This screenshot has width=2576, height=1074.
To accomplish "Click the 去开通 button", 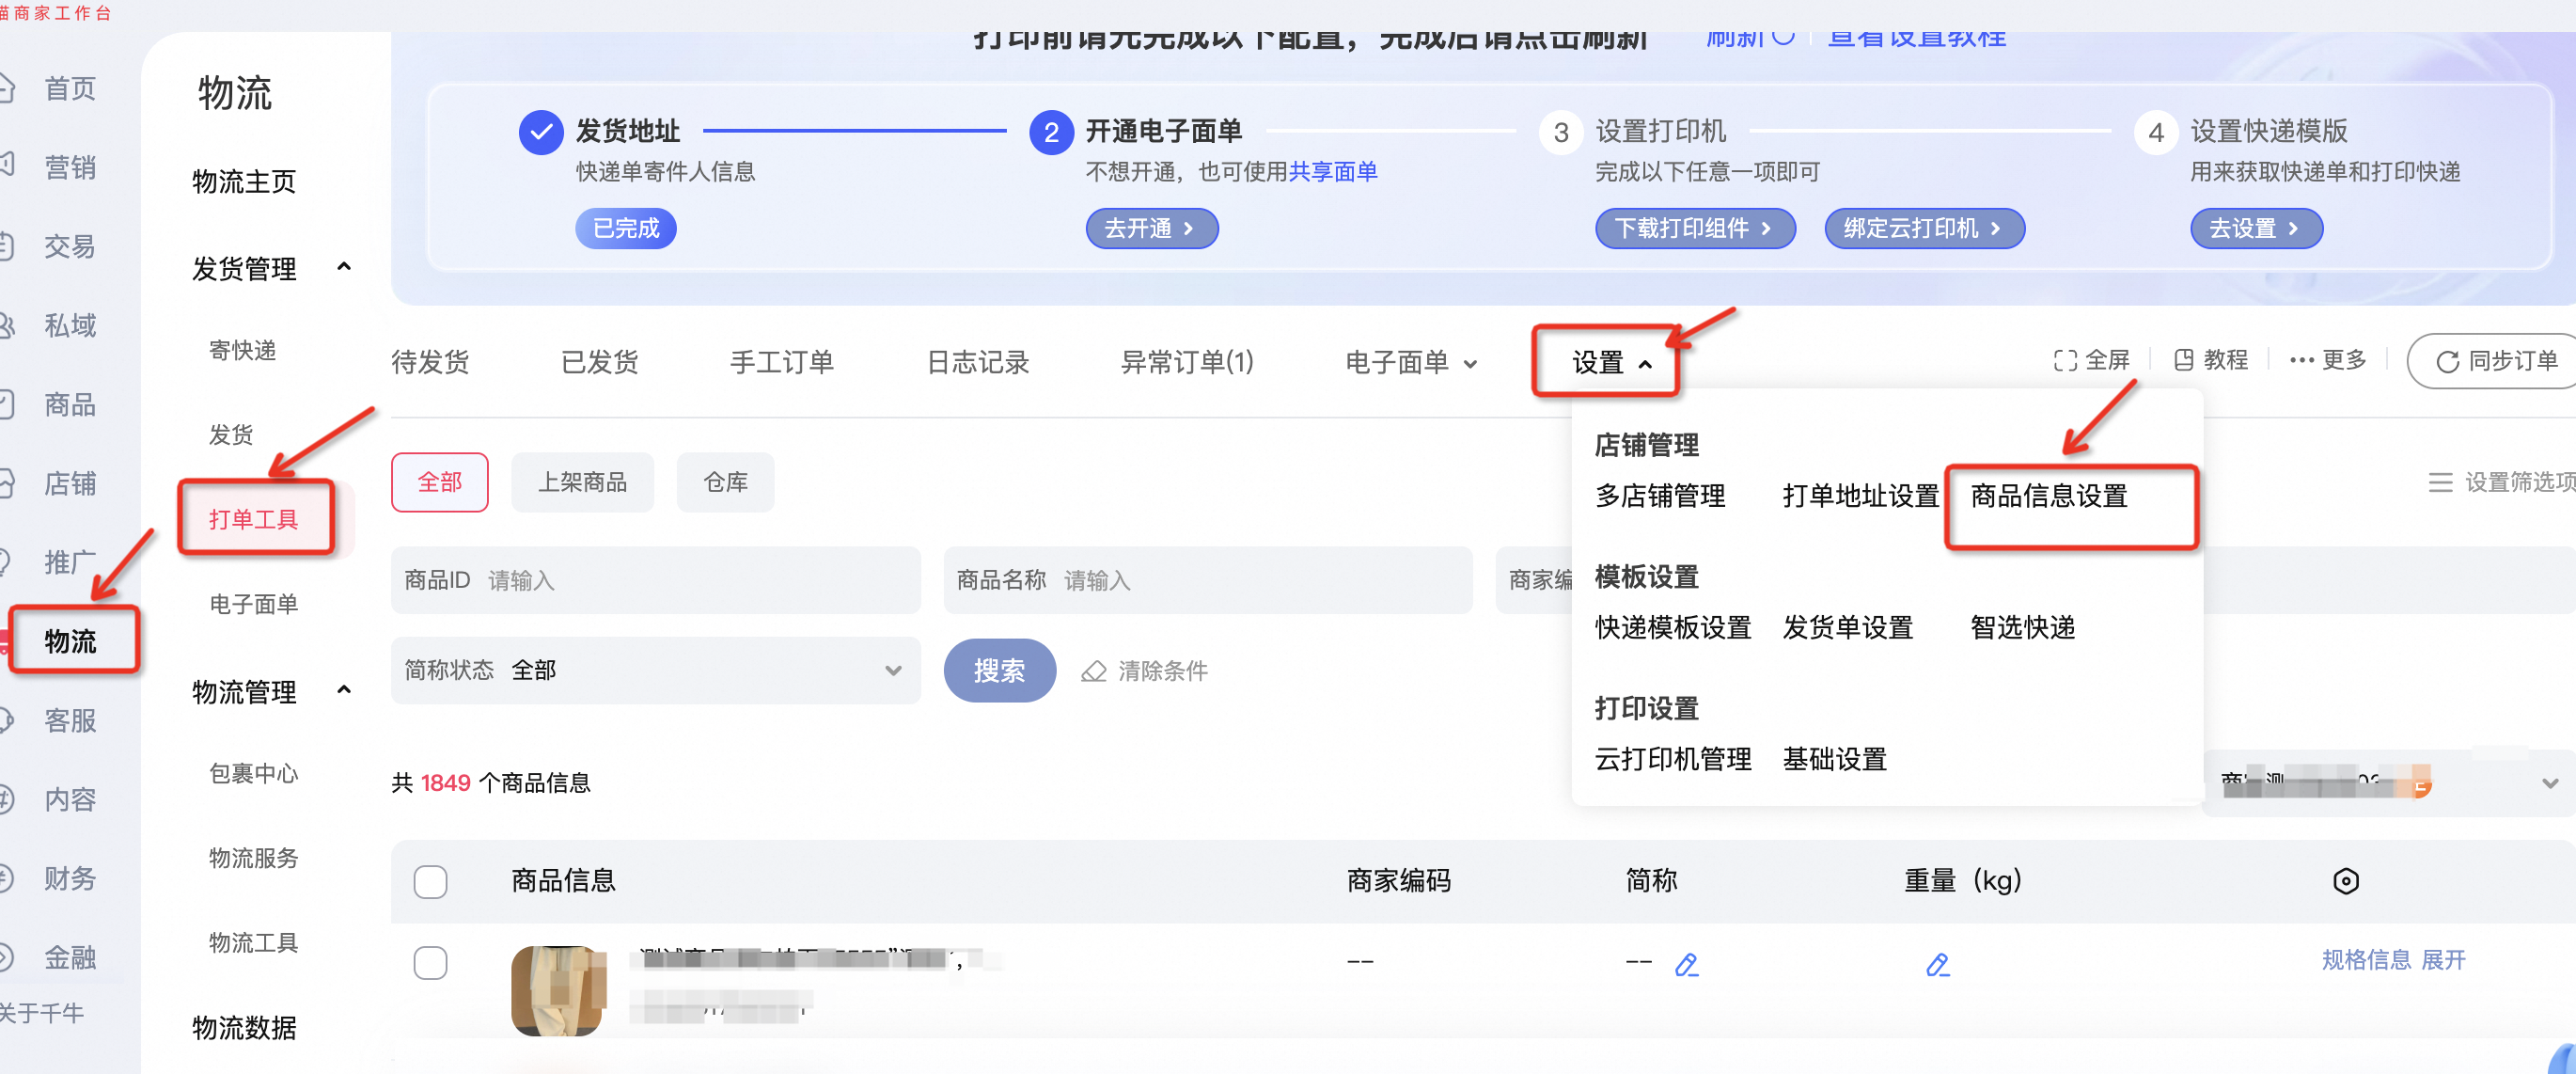I will point(1151,228).
